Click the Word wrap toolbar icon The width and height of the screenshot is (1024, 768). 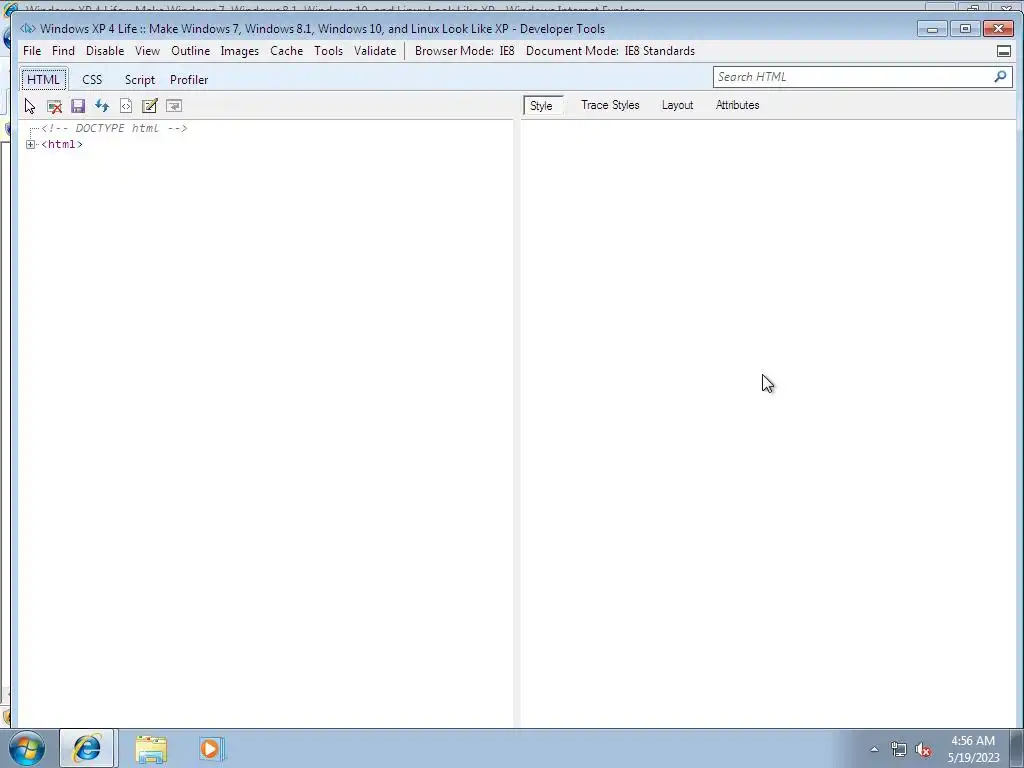click(174, 106)
